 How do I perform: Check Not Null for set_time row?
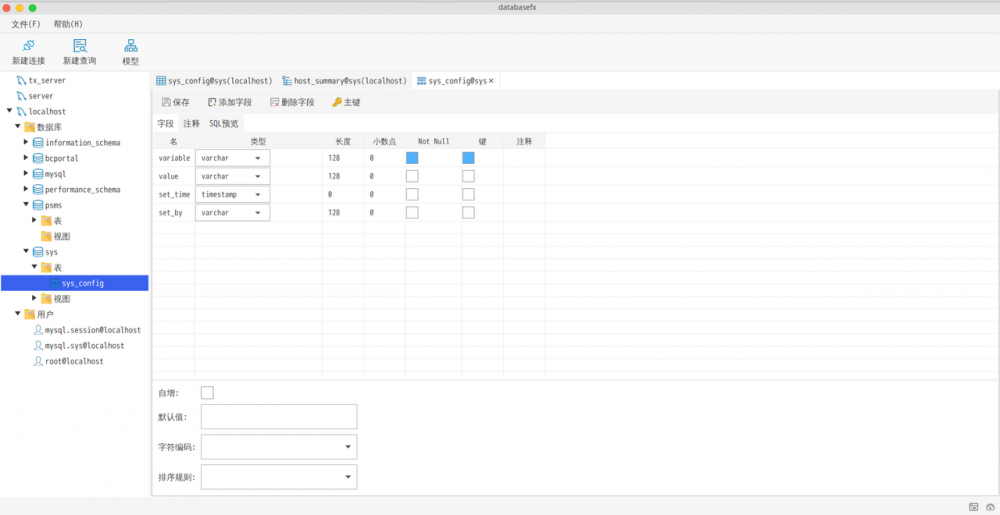pos(412,194)
